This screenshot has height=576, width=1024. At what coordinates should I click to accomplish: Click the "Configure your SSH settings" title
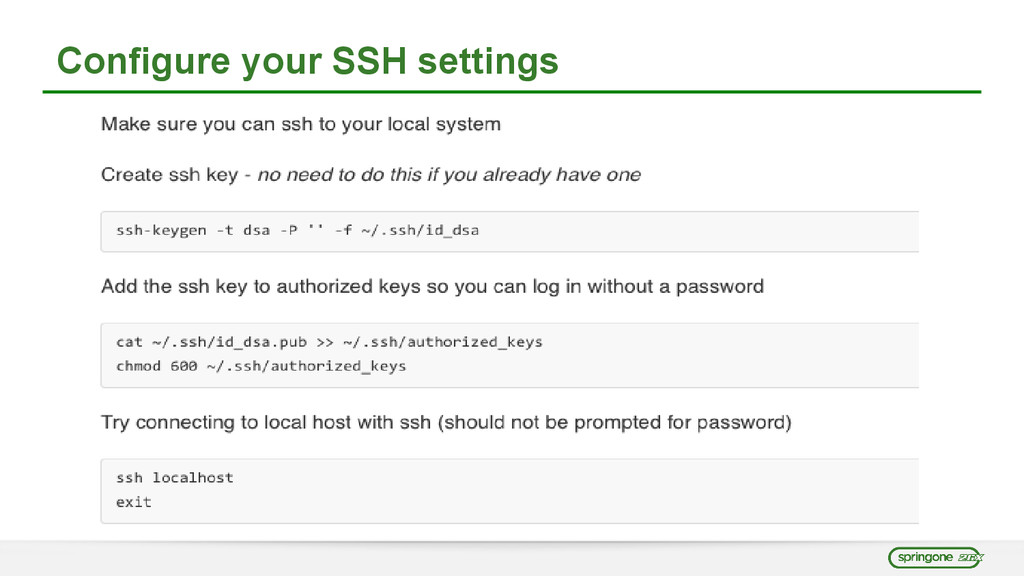click(307, 61)
